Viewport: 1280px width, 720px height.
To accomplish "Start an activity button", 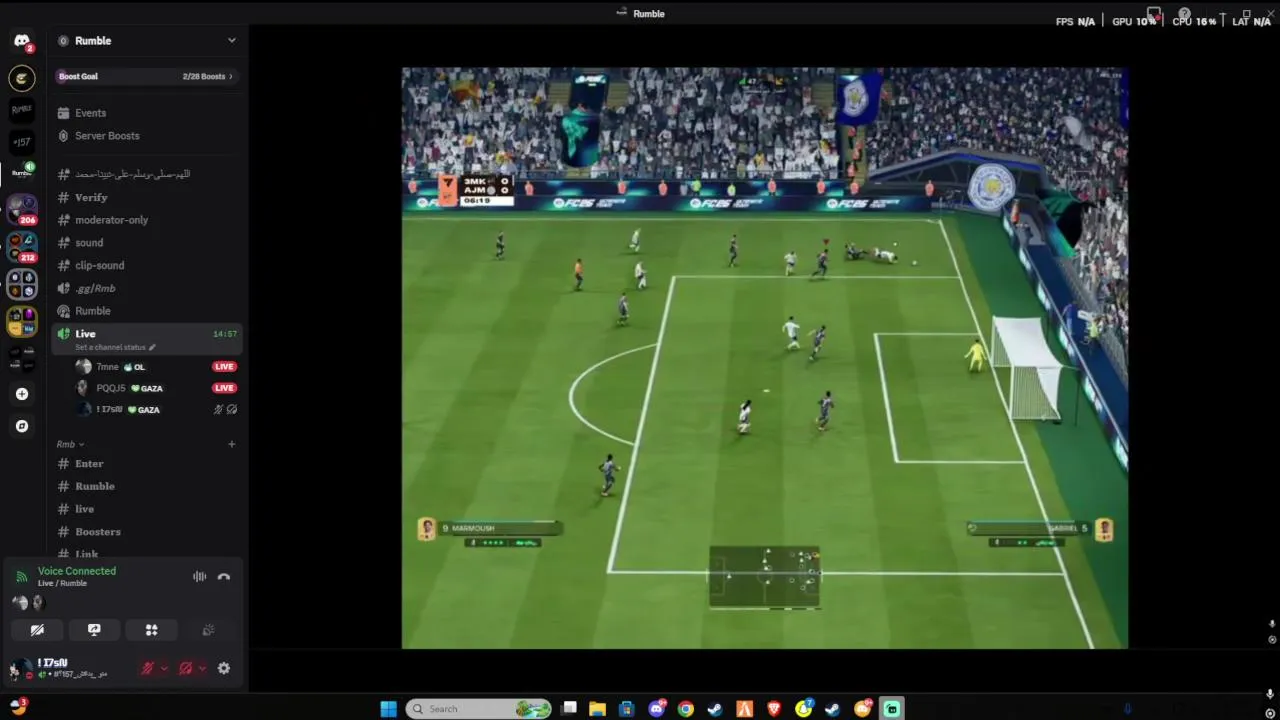I will [x=151, y=630].
